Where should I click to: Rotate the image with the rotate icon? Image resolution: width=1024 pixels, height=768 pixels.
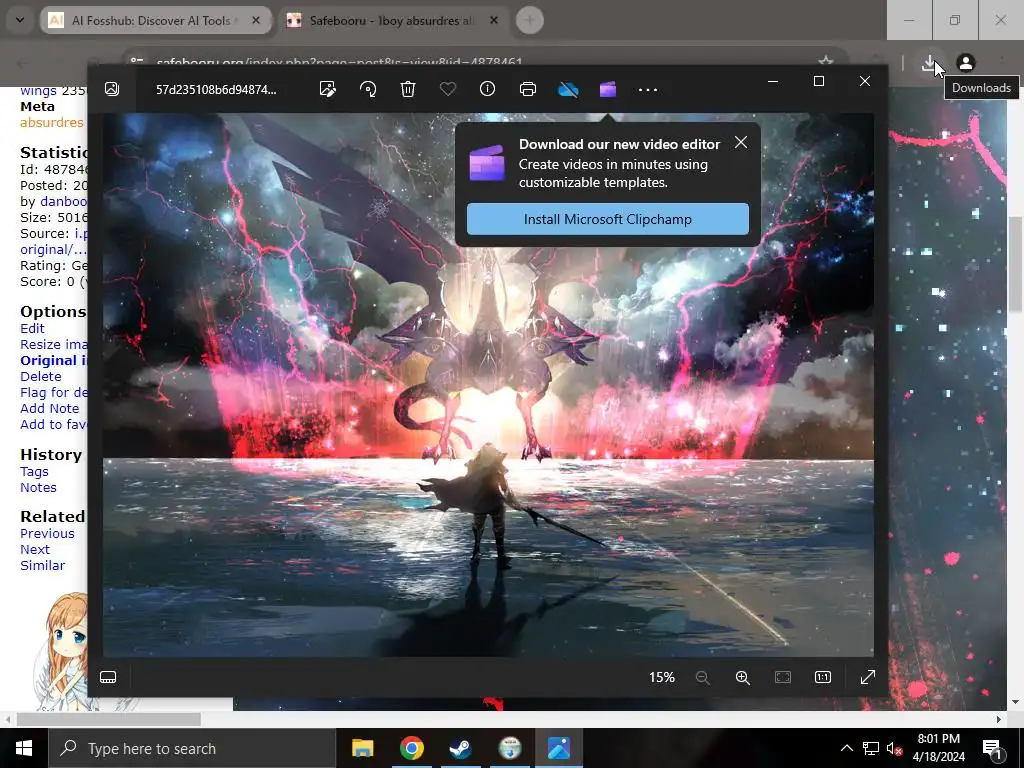368,89
